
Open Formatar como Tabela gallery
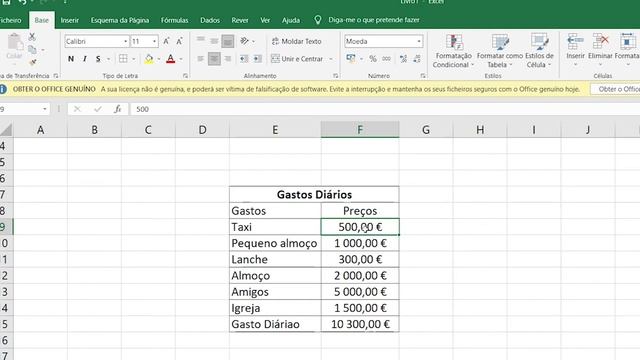(x=500, y=51)
